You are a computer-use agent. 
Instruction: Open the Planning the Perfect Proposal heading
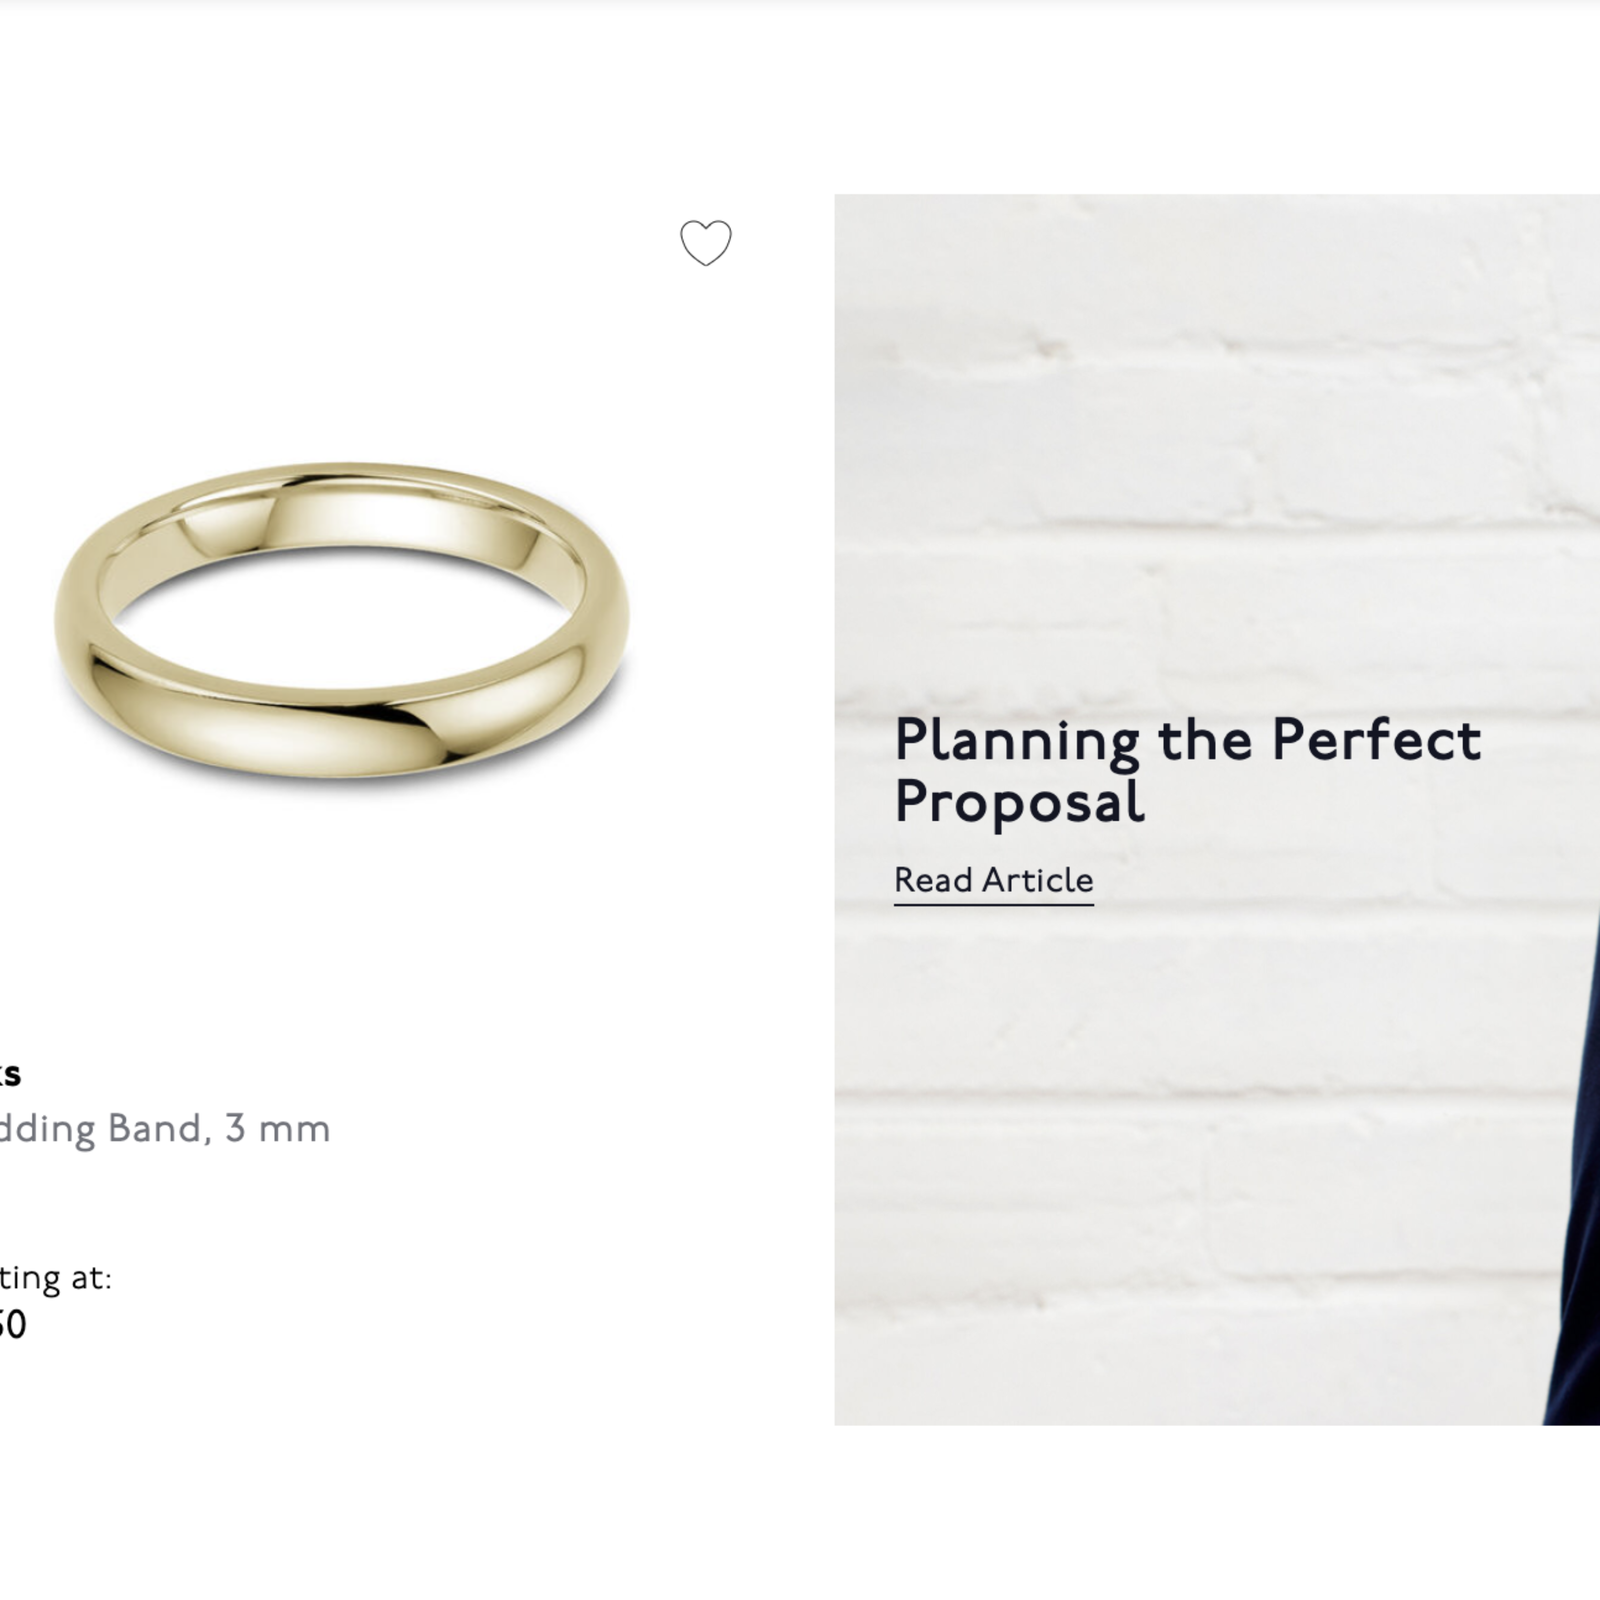coord(1187,770)
